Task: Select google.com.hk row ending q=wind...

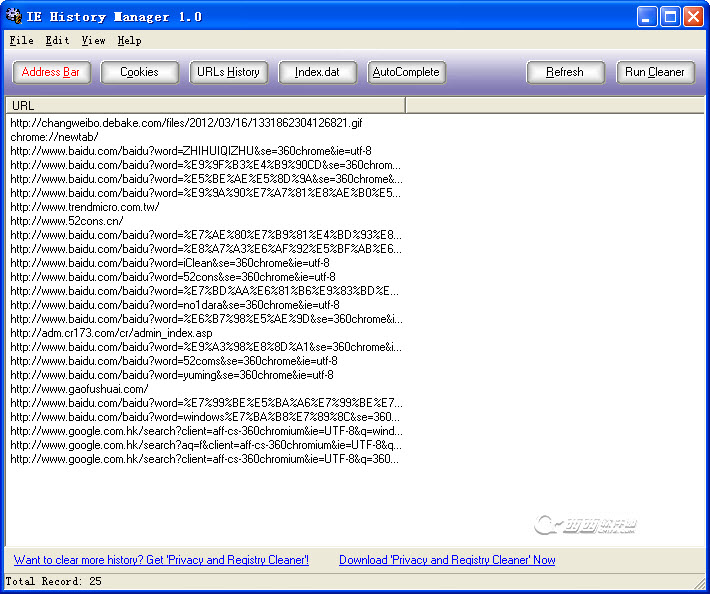Action: click(x=206, y=431)
